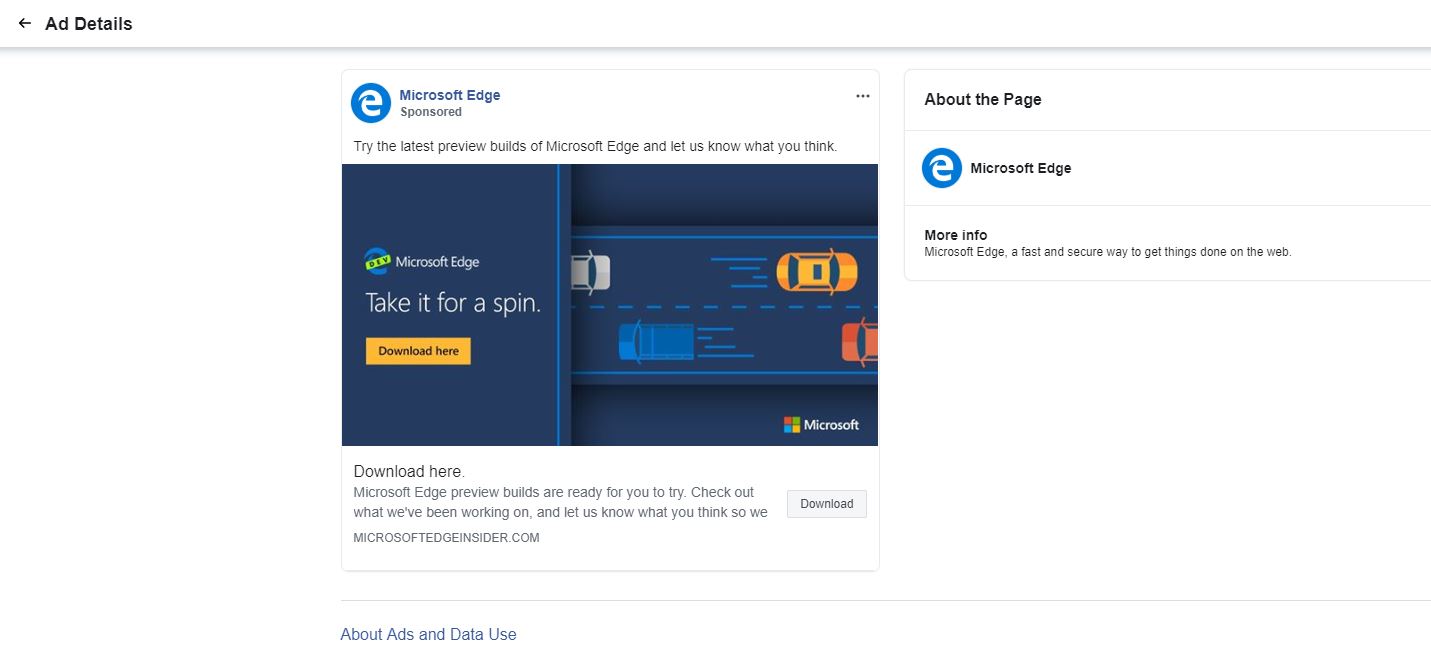Click Microsoft Edge name in About the Page
Image resolution: width=1431 pixels, height=656 pixels.
click(1021, 168)
